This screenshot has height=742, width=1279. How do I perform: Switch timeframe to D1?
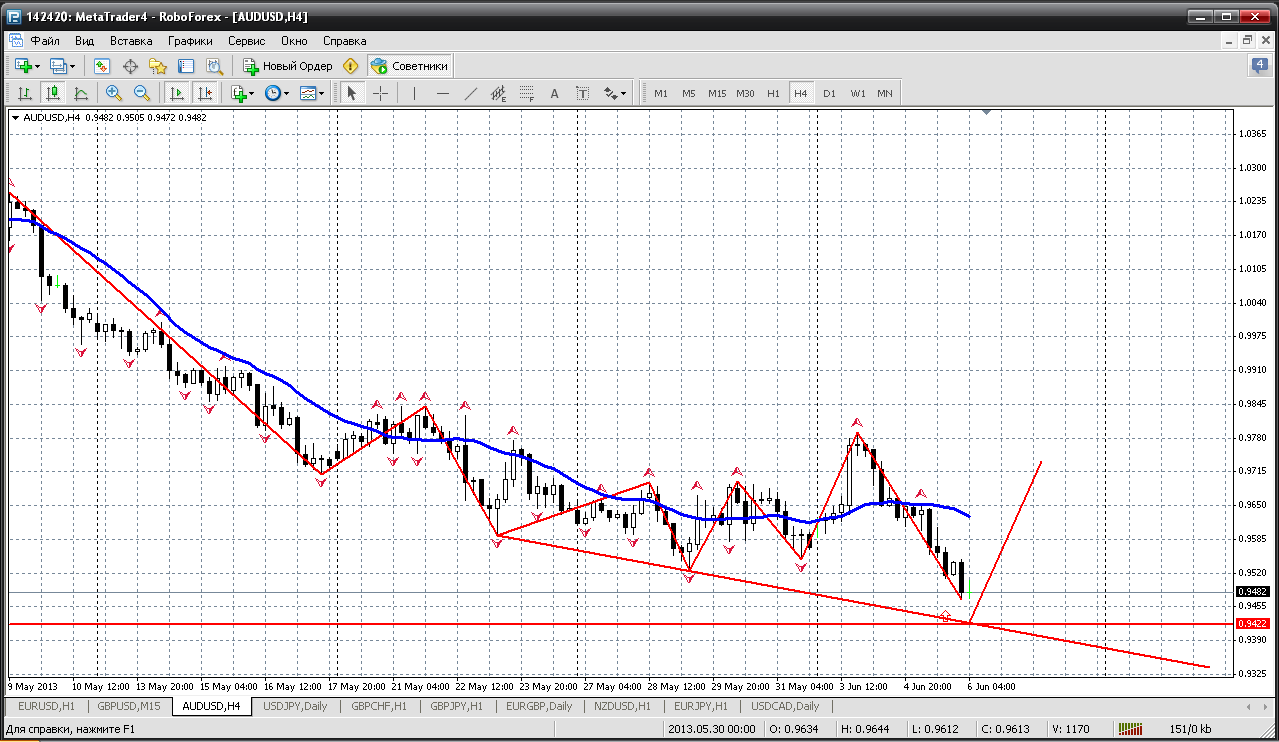coord(829,93)
